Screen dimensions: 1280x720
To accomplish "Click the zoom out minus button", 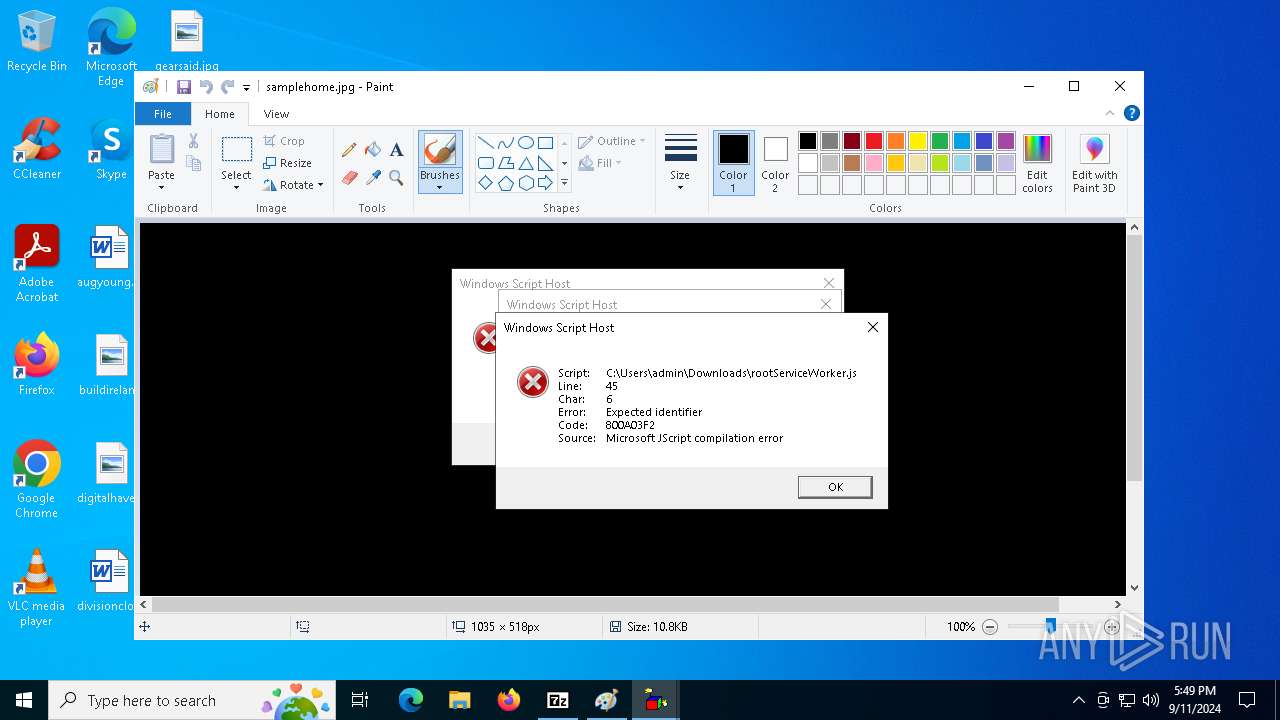I will coord(990,627).
